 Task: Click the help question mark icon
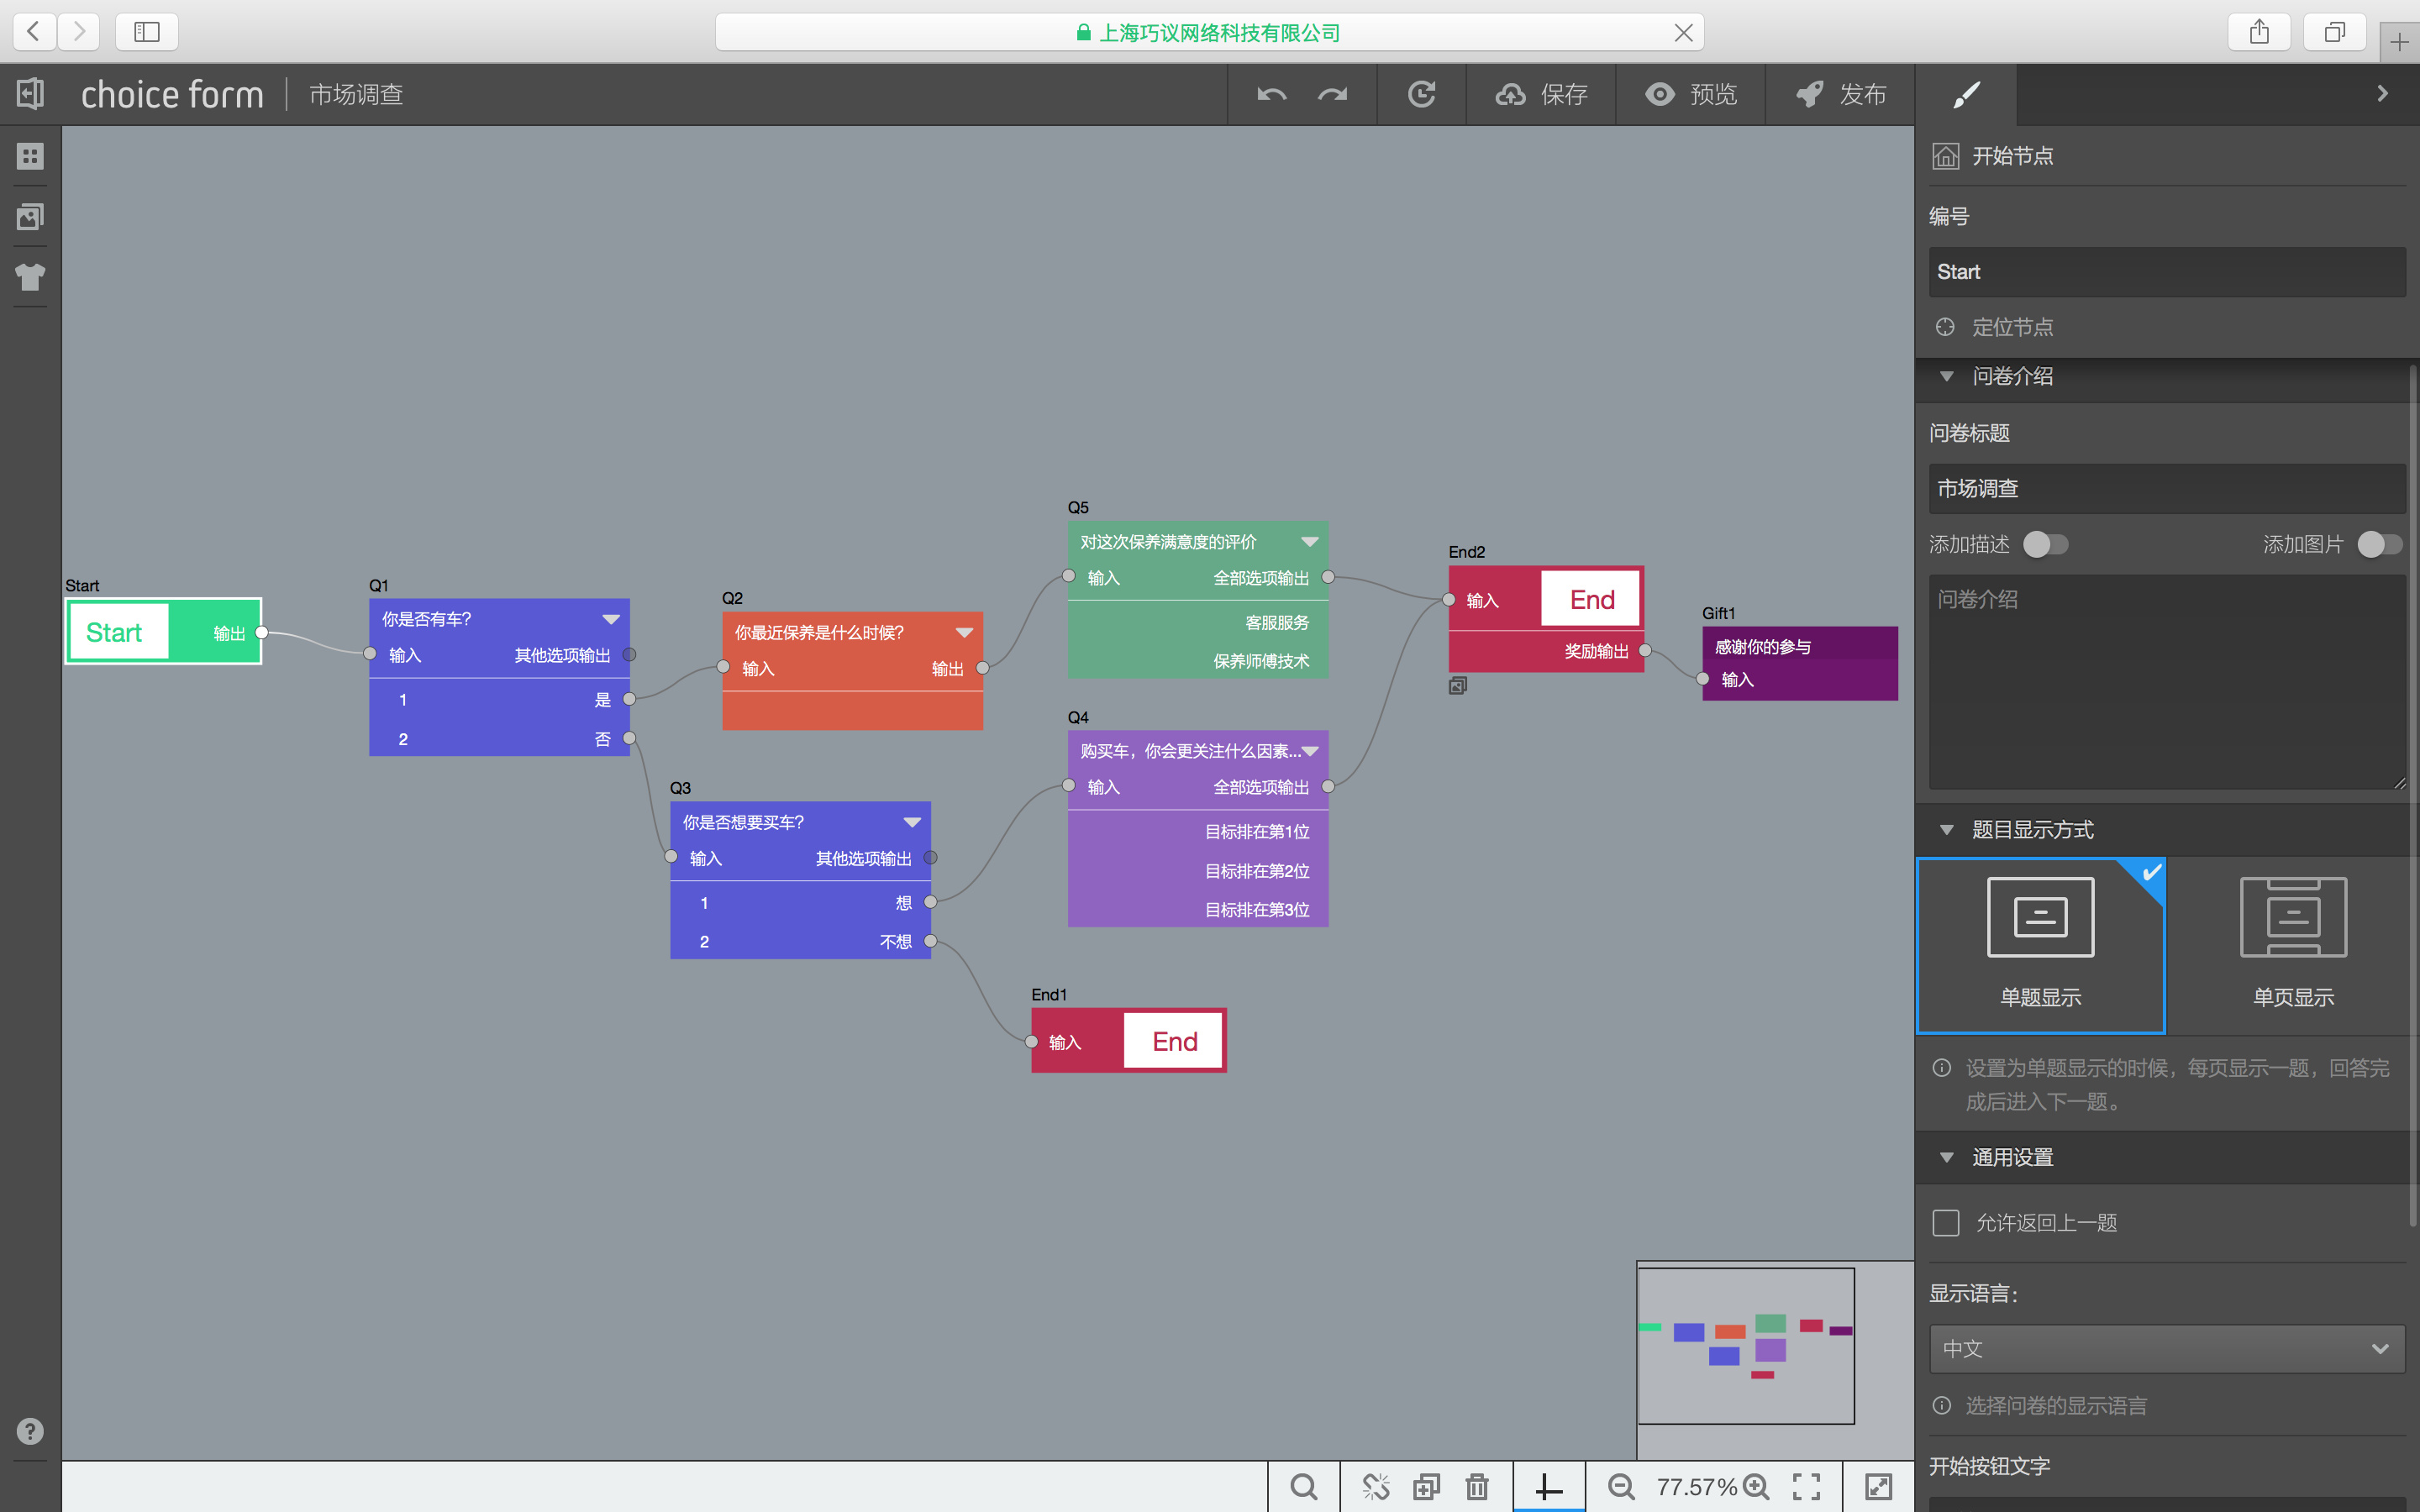30,1431
